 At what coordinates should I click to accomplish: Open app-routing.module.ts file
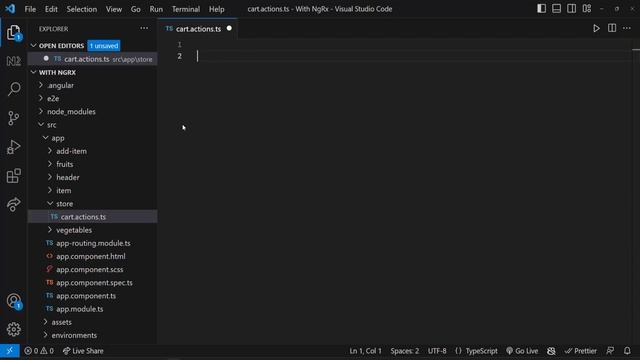pyautogui.click(x=93, y=243)
